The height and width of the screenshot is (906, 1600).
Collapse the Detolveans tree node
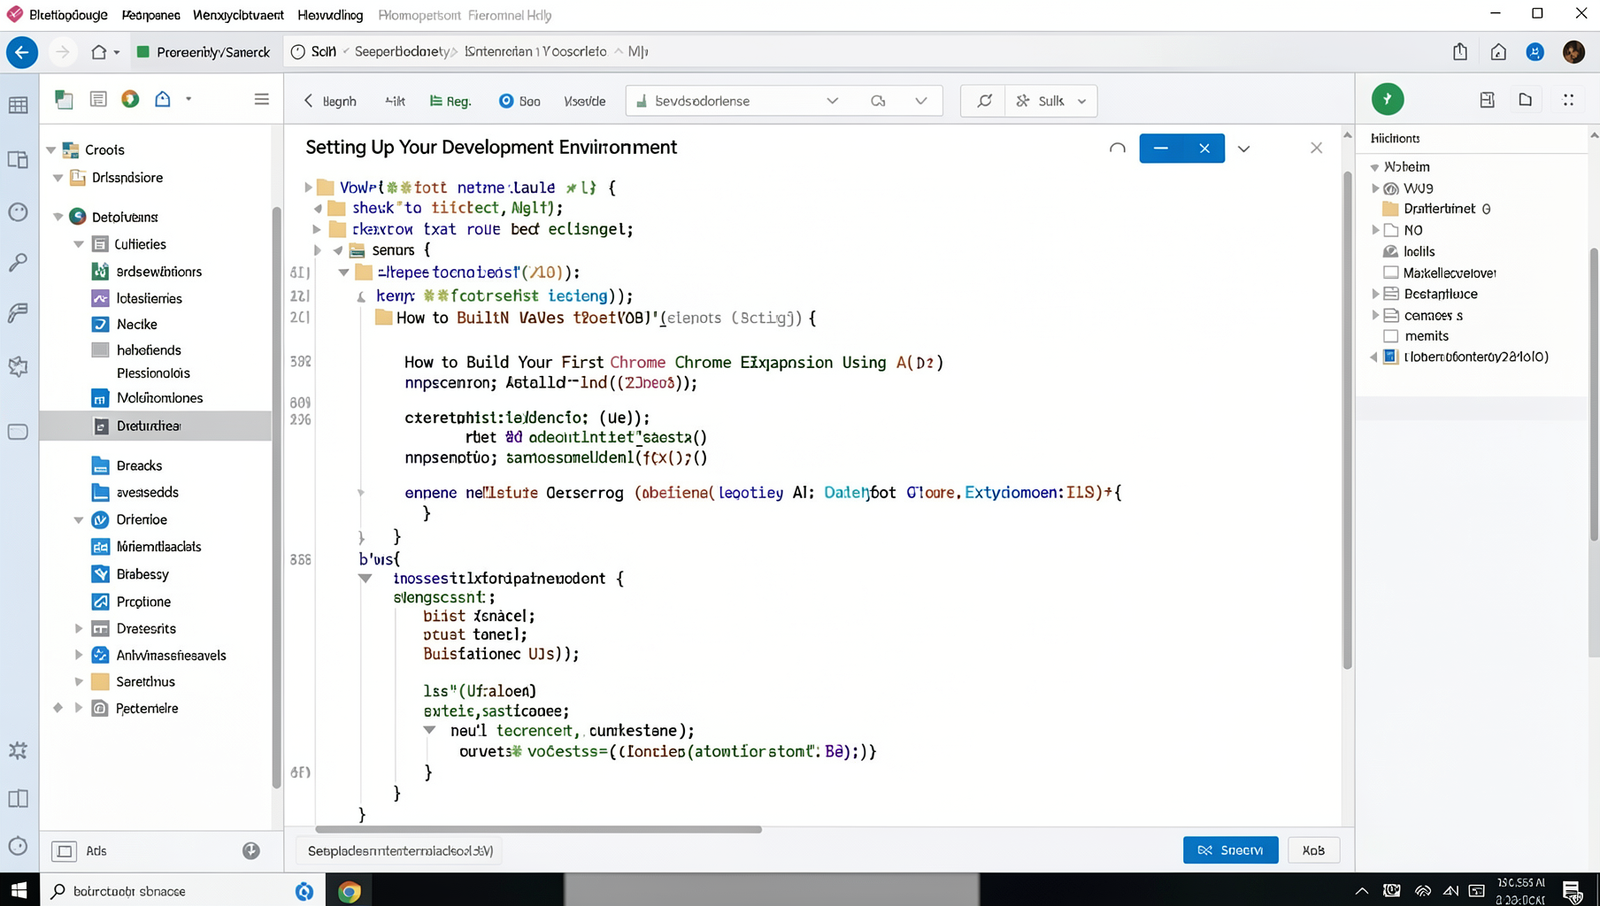(x=58, y=217)
